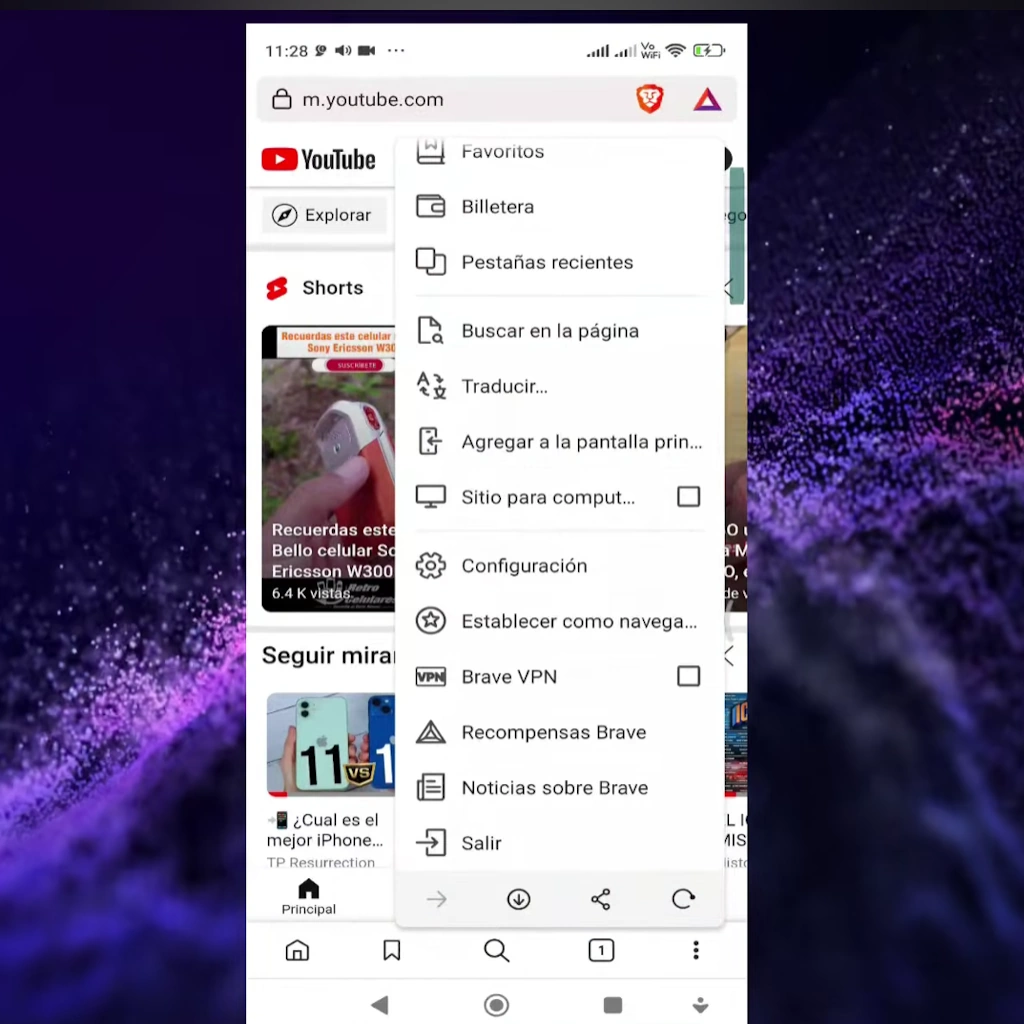Click the Brave Rewards triangle menu icon

(x=430, y=732)
